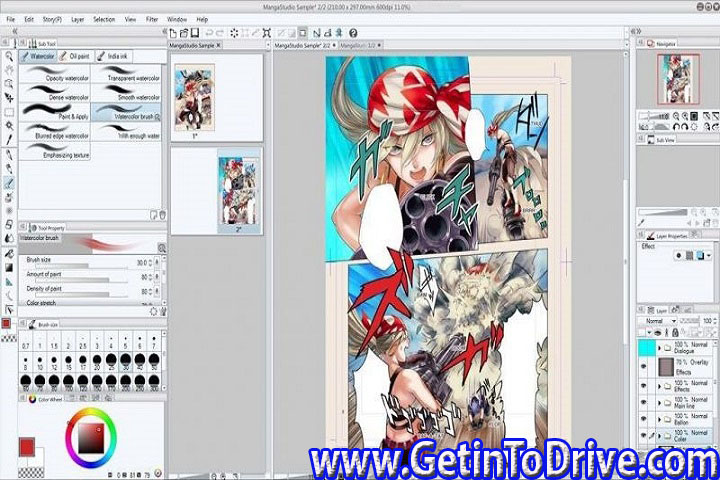Click the lock layer icon in Layer panel

pos(675,332)
